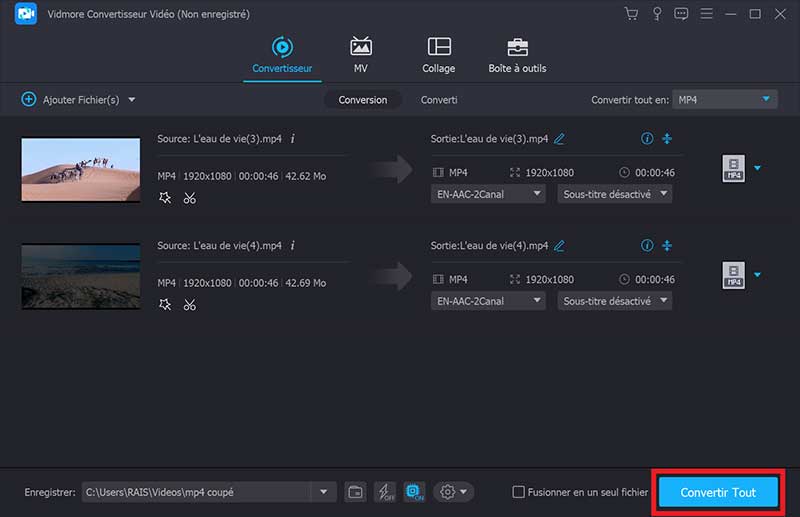Show media info for output L'eau de vie(4).mp4
This screenshot has width=800, height=517.
coord(646,245)
